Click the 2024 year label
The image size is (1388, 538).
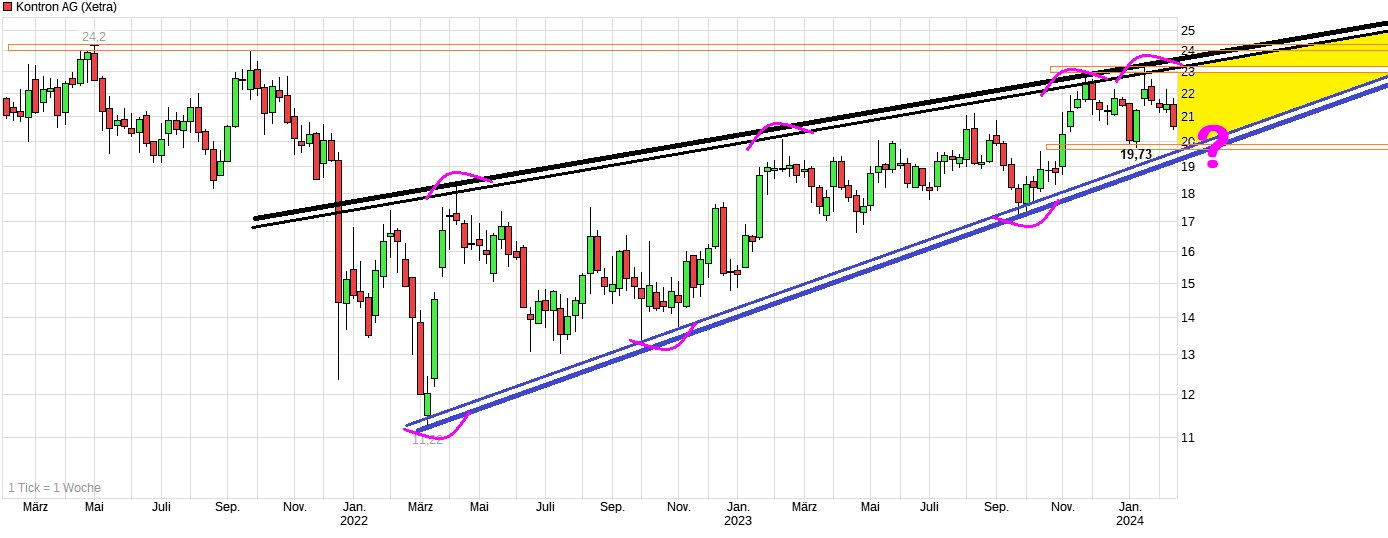[1130, 521]
